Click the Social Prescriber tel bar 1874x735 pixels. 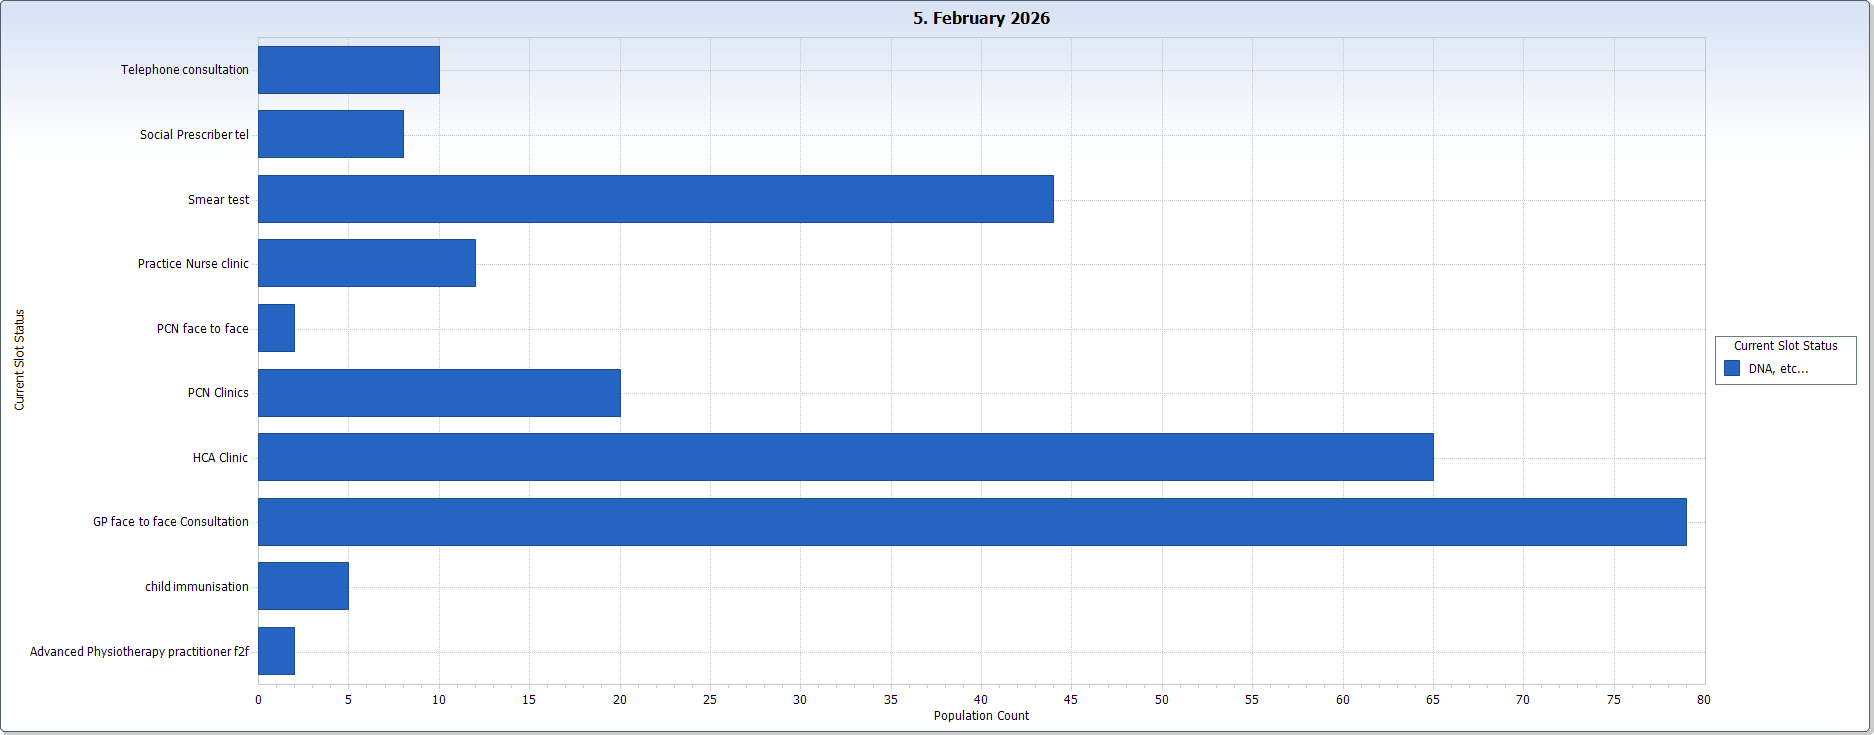(330, 134)
